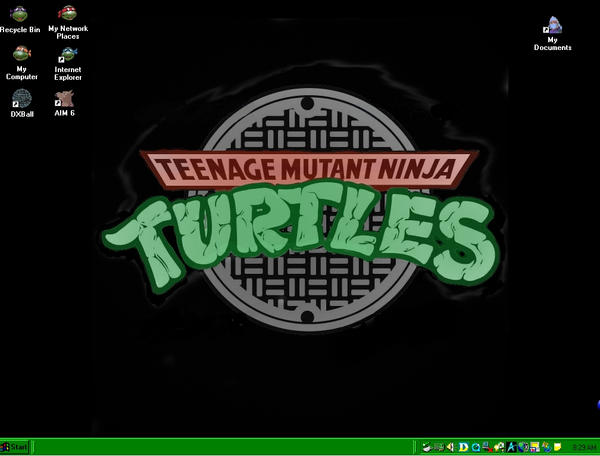
Task: Select the My Computer desktop icon
Action: [22, 54]
